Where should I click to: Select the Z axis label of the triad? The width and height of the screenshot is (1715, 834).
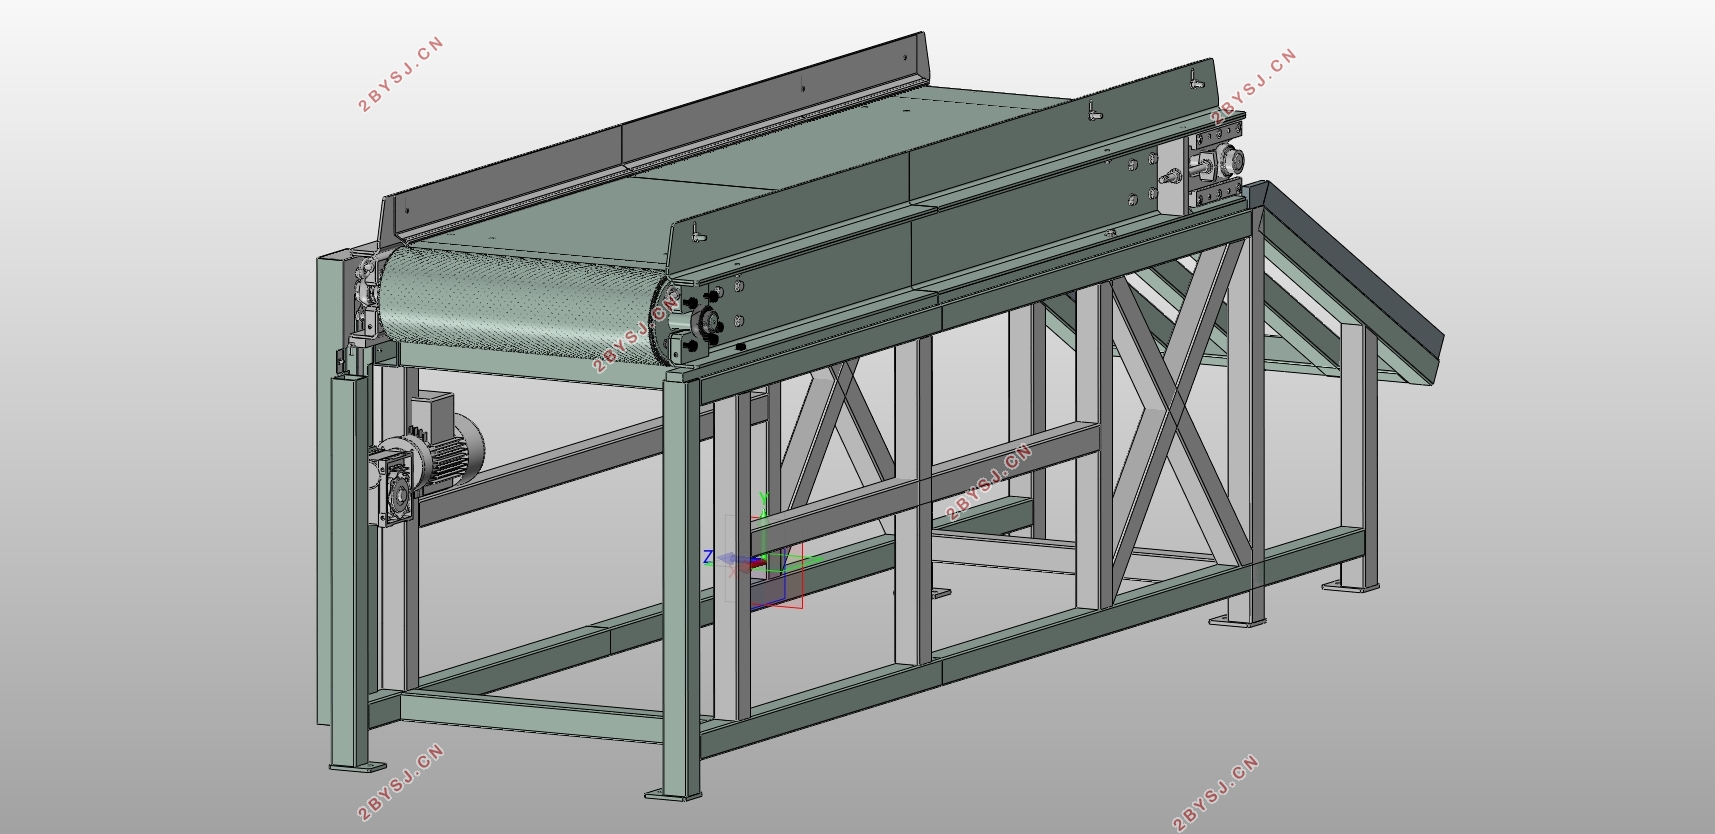coord(708,557)
